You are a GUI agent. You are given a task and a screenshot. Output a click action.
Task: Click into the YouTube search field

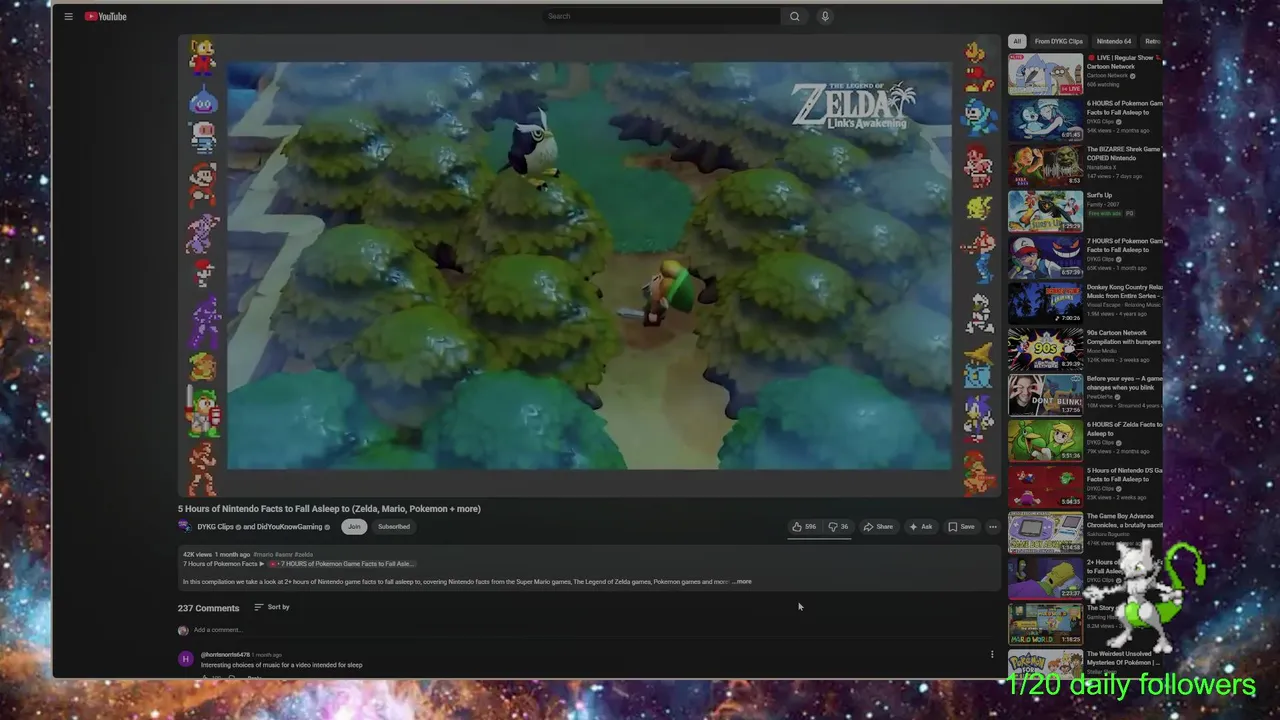(x=661, y=16)
